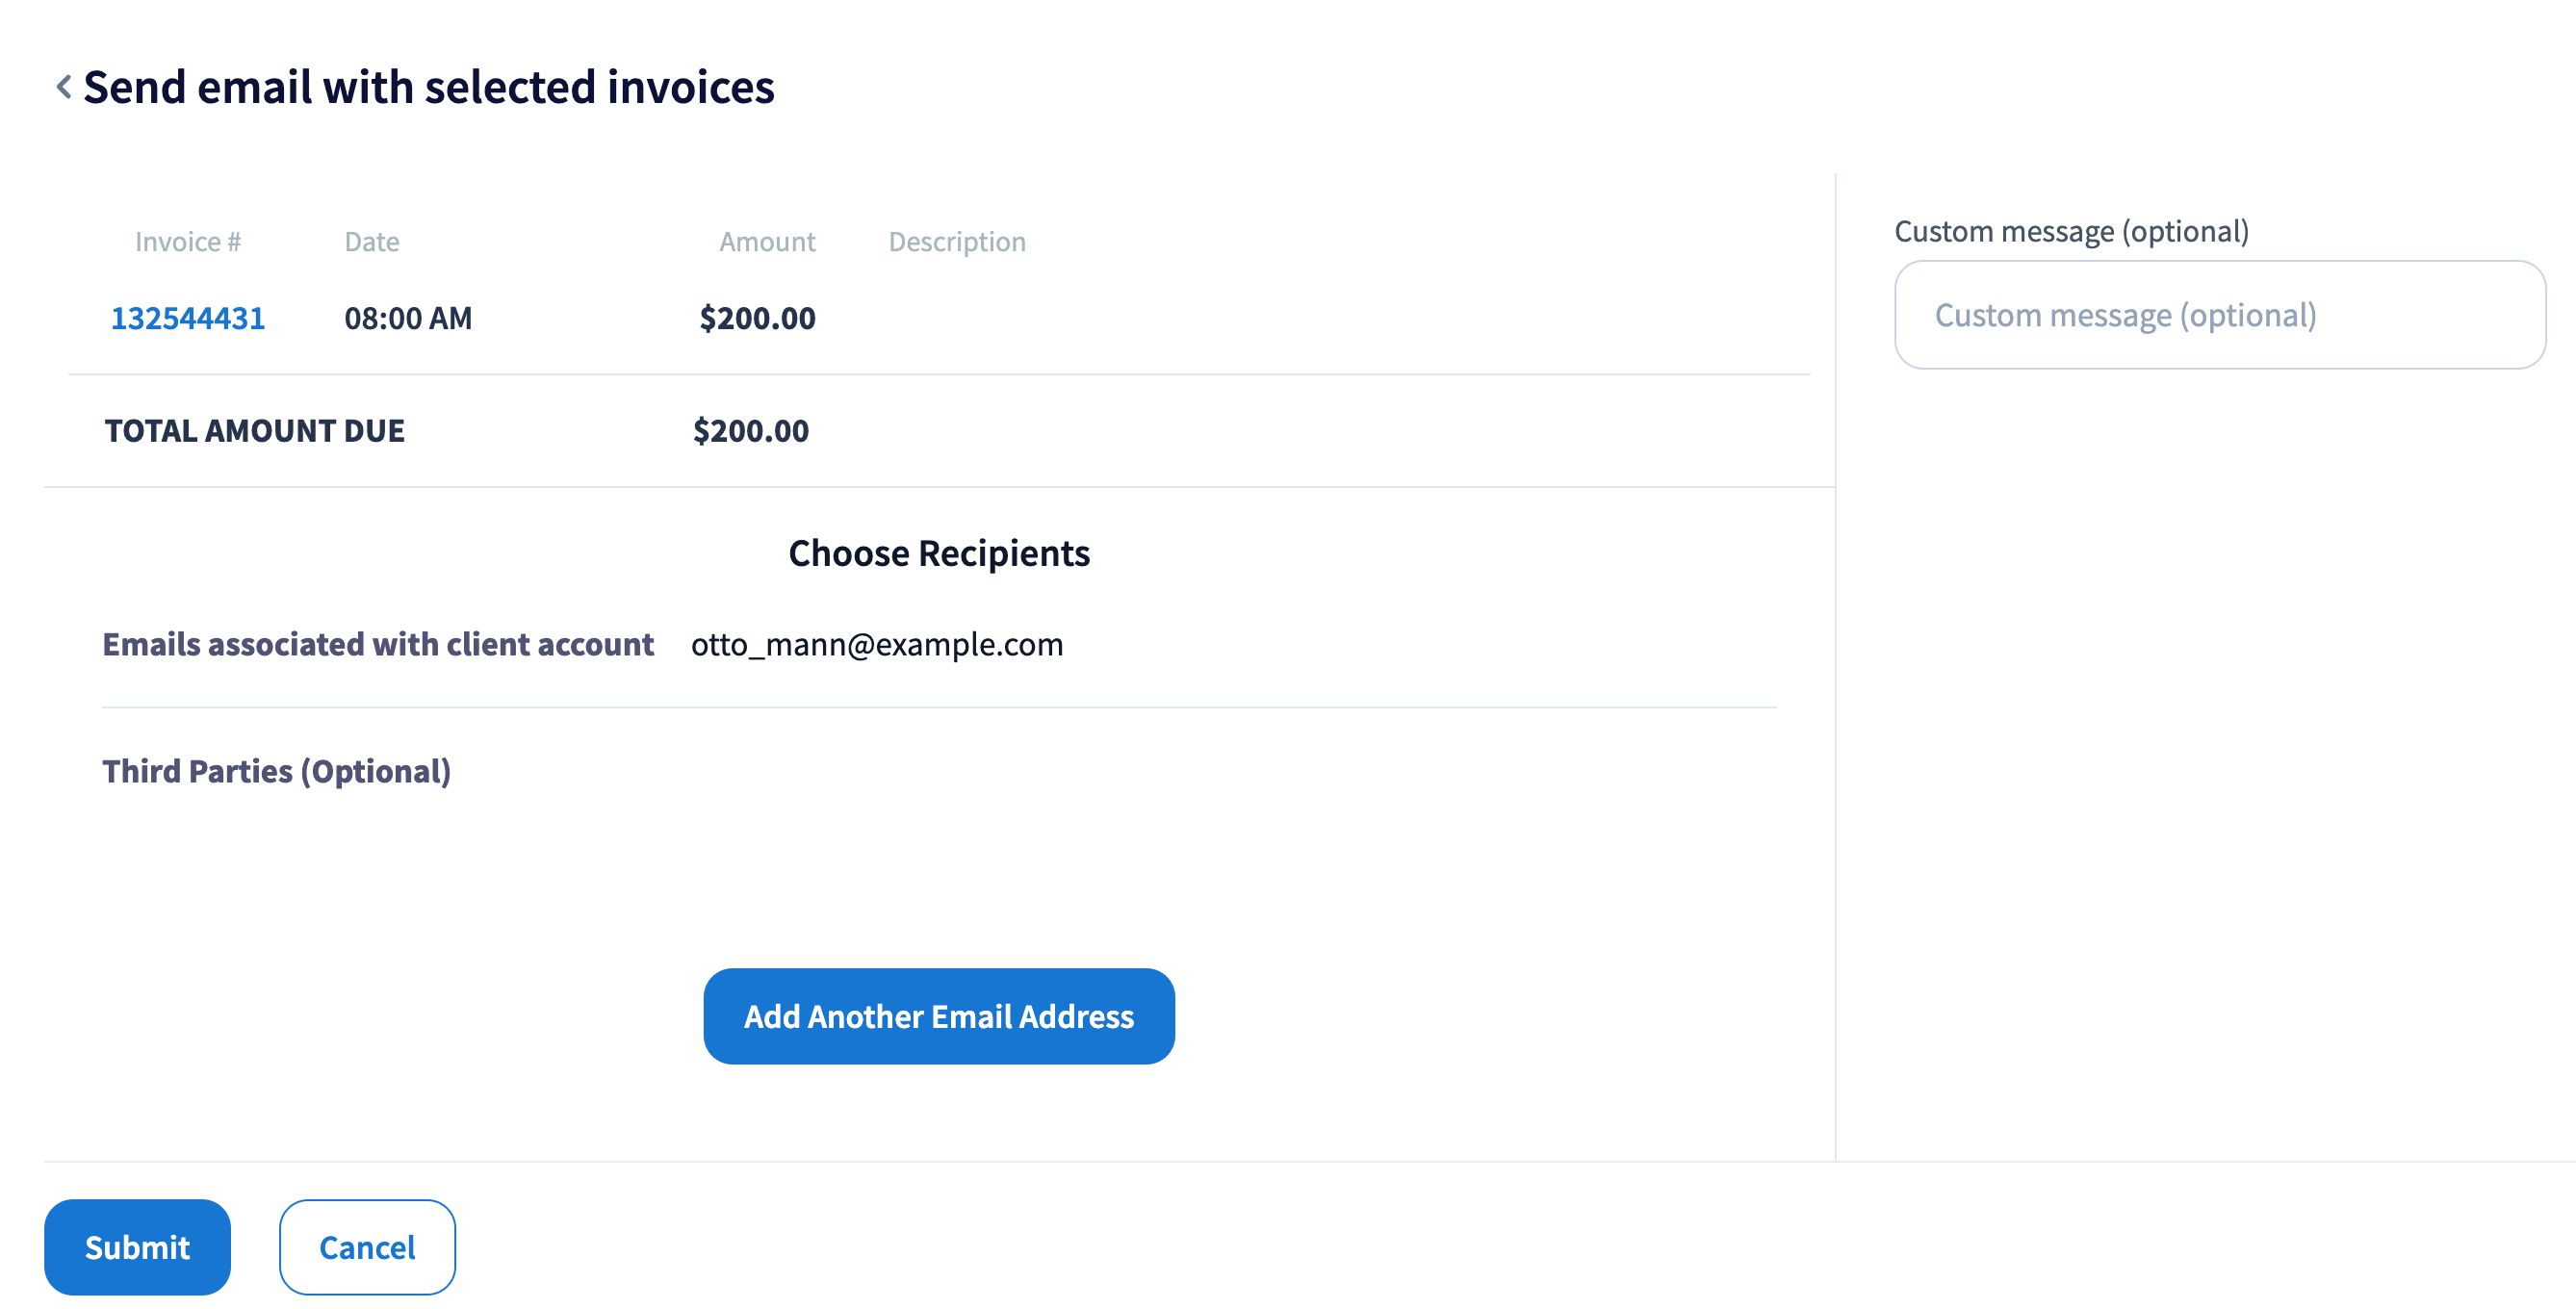Click Add Another Email Address button
2576x1309 pixels.
[938, 1015]
